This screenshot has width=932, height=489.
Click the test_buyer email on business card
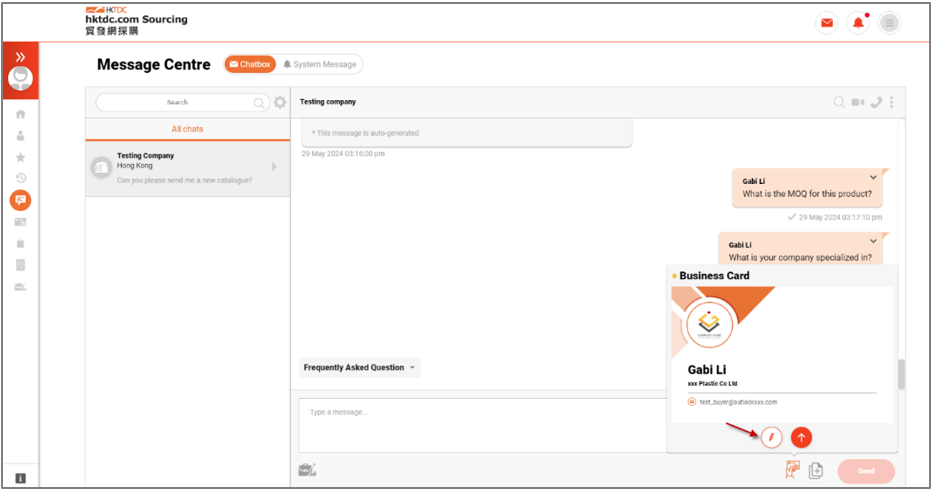pos(738,402)
